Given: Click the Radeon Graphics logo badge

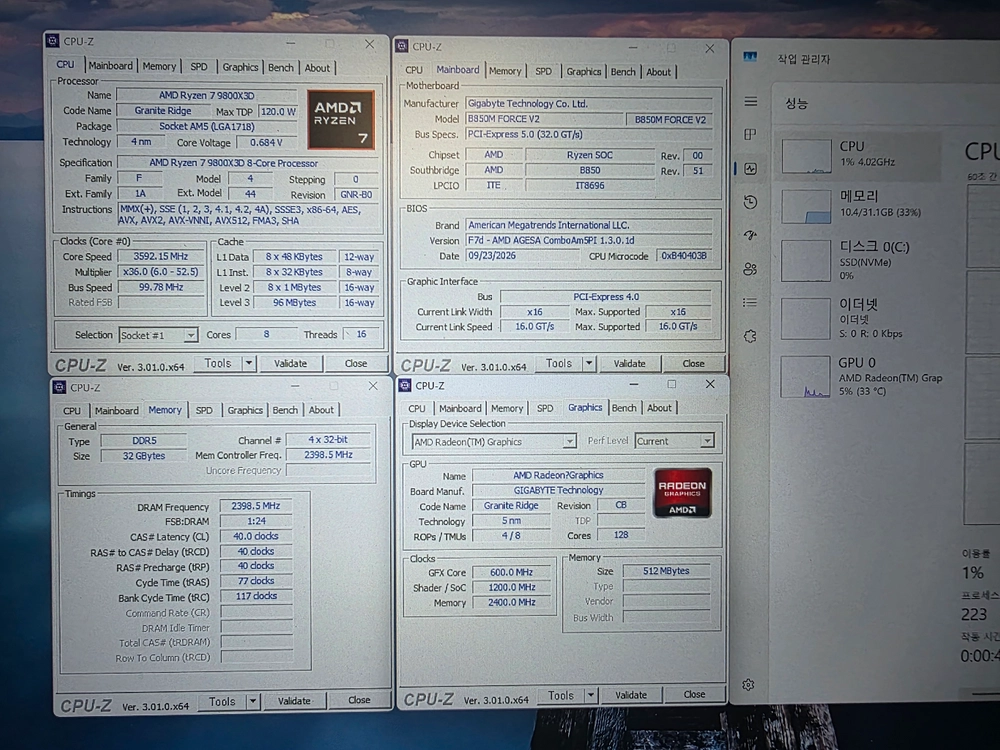Looking at the screenshot, I should (x=682, y=492).
